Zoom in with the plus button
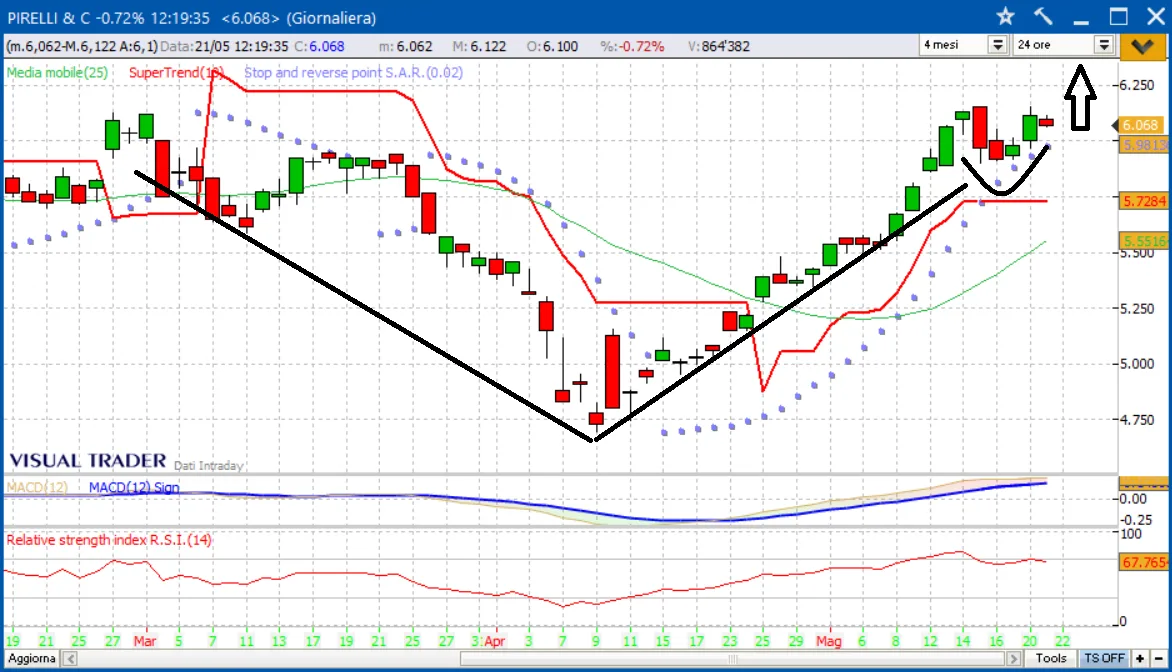 click(x=1140, y=659)
